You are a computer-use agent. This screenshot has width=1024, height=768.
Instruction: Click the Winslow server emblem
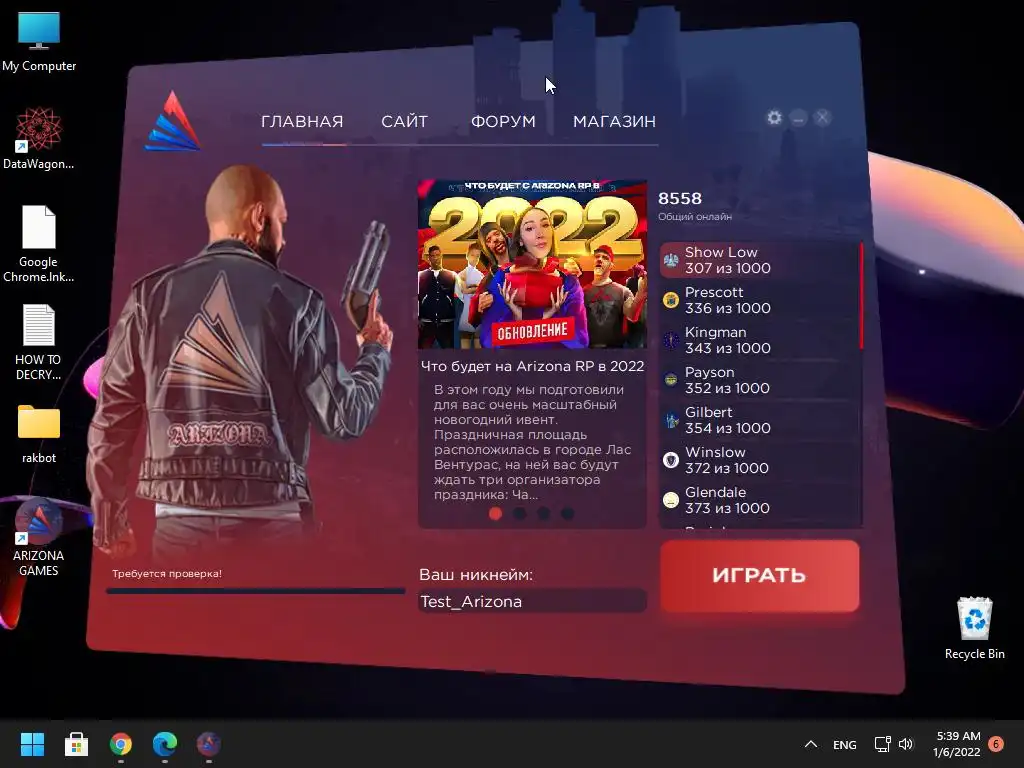click(671, 460)
